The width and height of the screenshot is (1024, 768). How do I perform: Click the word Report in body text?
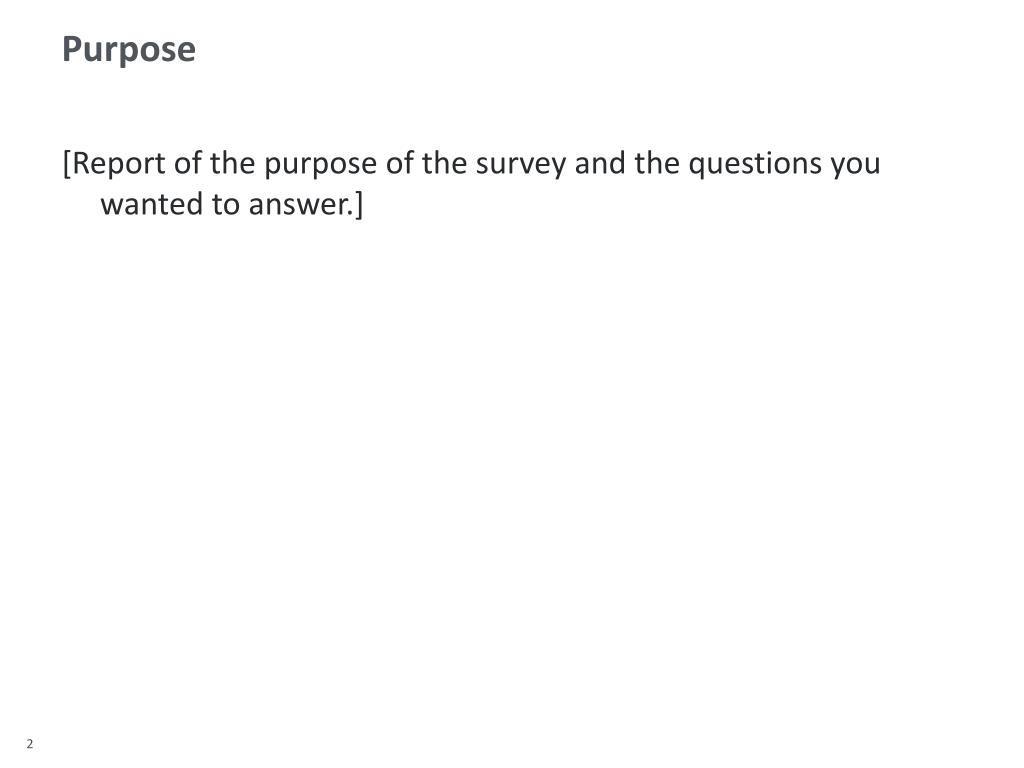click(119, 164)
